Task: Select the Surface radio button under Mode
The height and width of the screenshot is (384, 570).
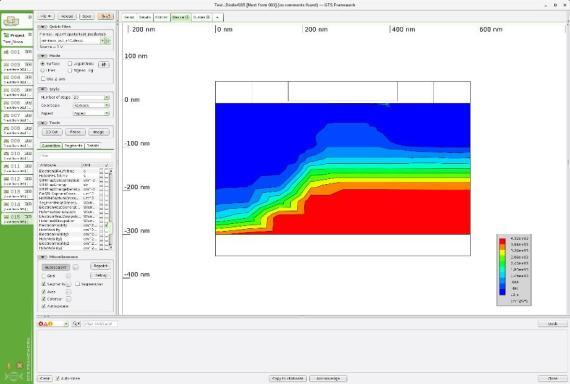Action: (43, 64)
